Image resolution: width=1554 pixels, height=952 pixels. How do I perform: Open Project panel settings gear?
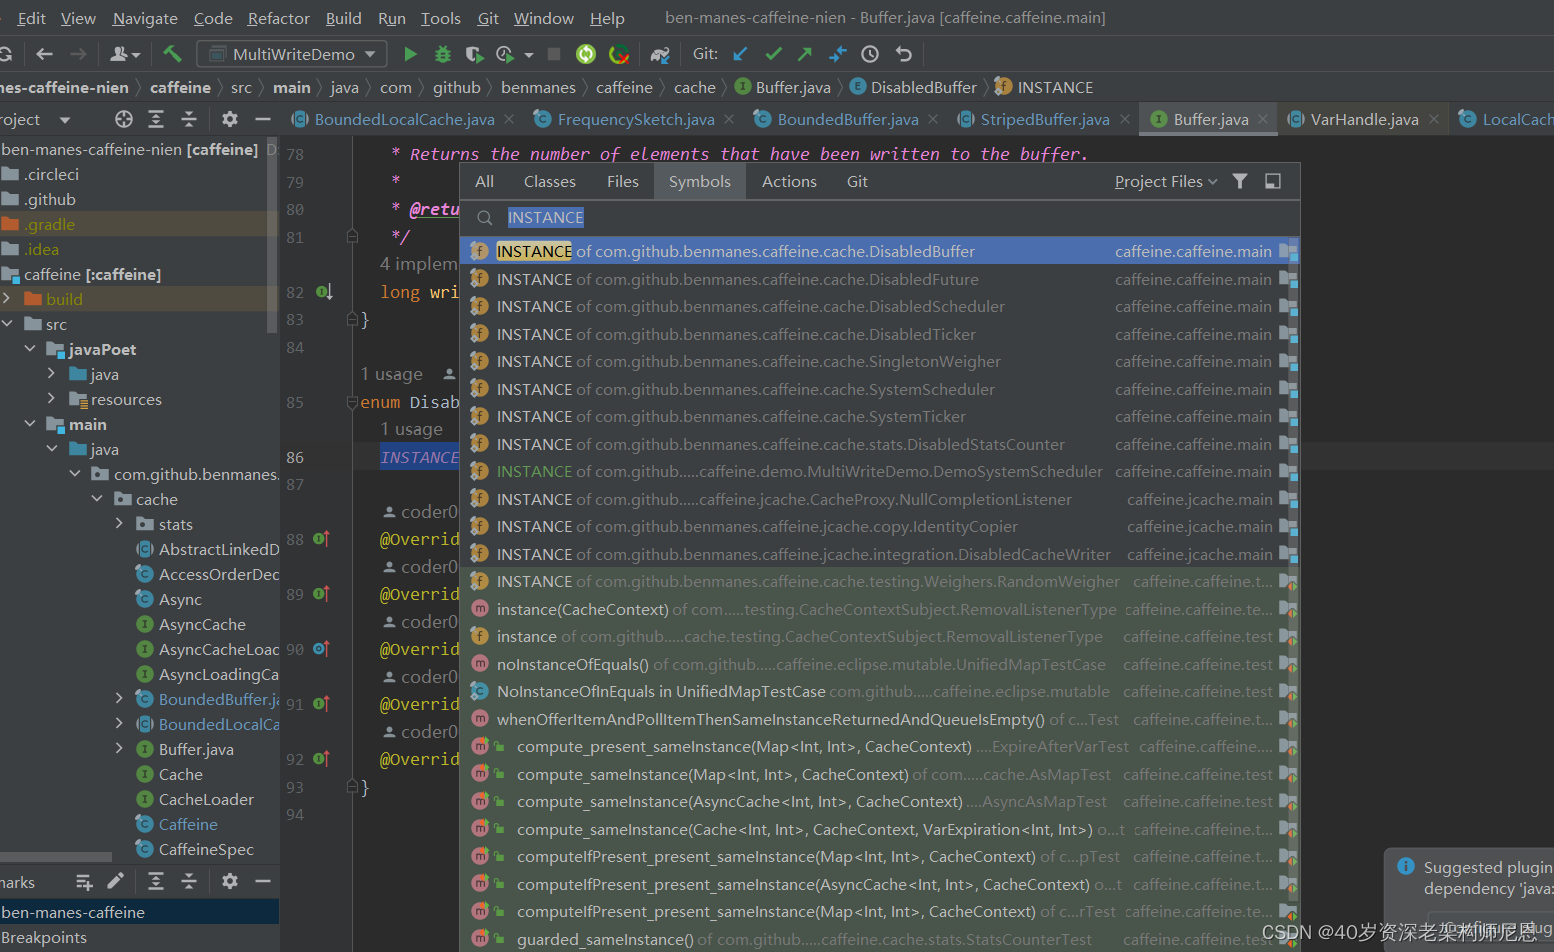click(230, 119)
